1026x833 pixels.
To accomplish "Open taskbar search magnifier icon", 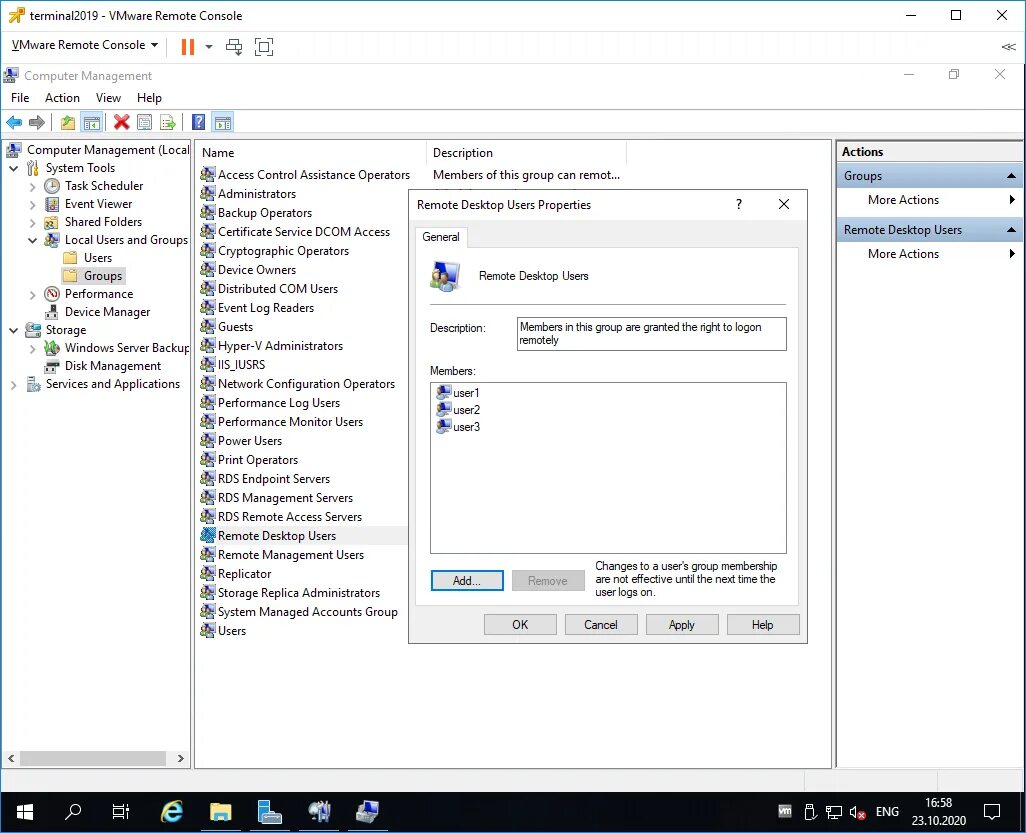I will (x=73, y=812).
